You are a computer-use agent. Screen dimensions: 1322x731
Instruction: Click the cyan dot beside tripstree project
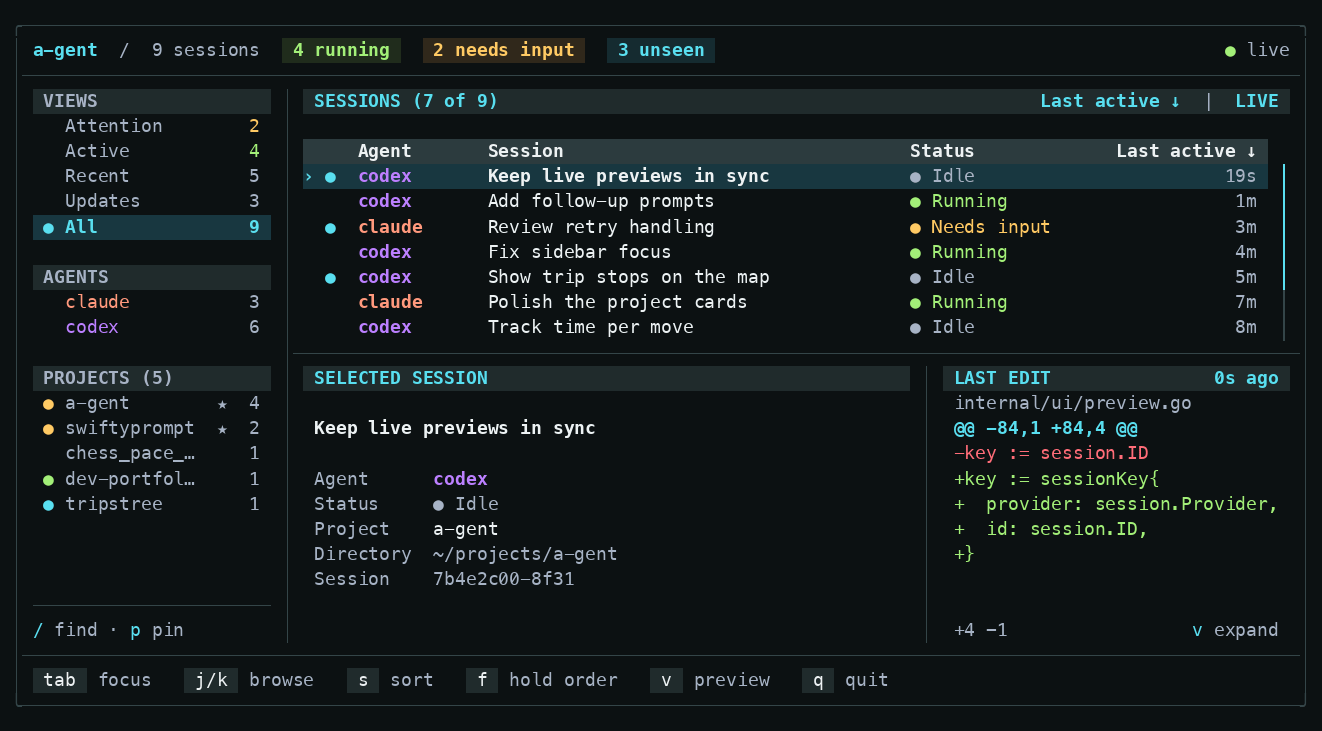[x=48, y=505]
